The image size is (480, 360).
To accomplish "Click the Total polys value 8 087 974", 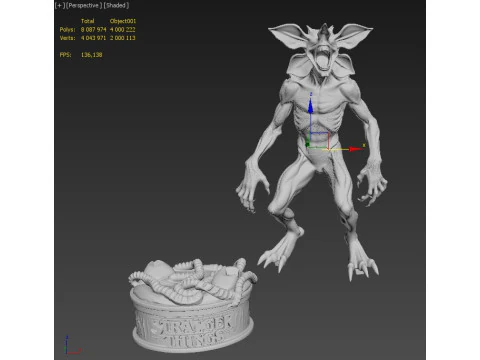I will pyautogui.click(x=93, y=29).
